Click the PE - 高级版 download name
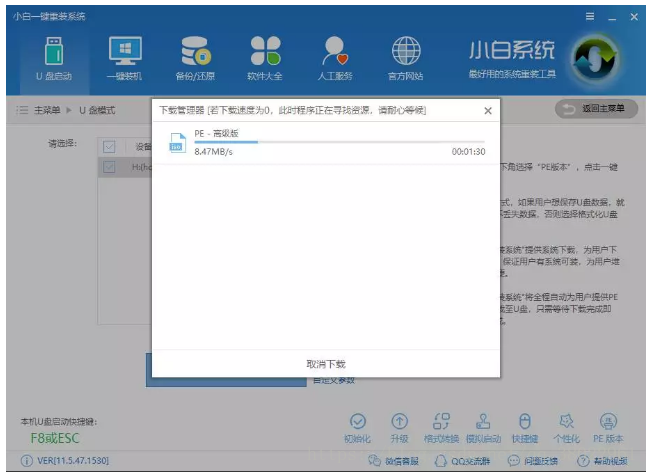 [x=217, y=133]
